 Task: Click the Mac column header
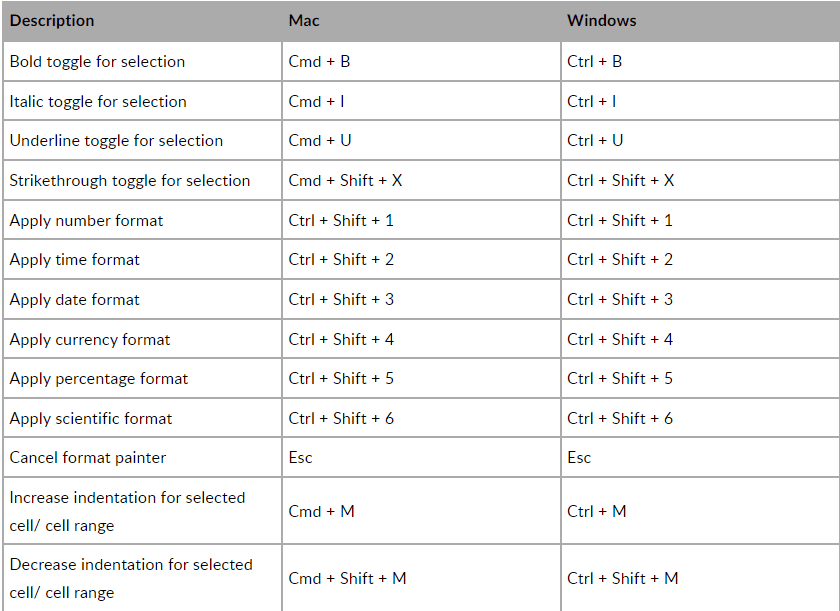tap(304, 21)
